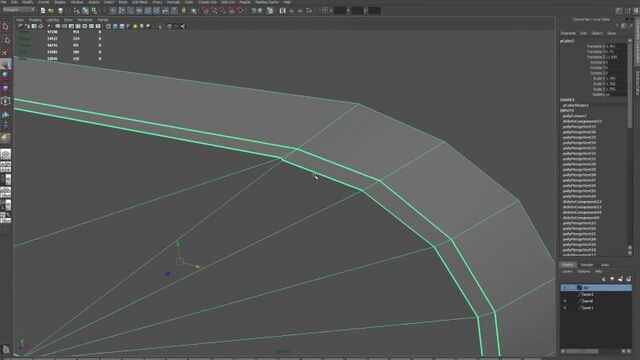This screenshot has height=360, width=640.
Task: Set selection mode to object
Action: click(x=86, y=11)
